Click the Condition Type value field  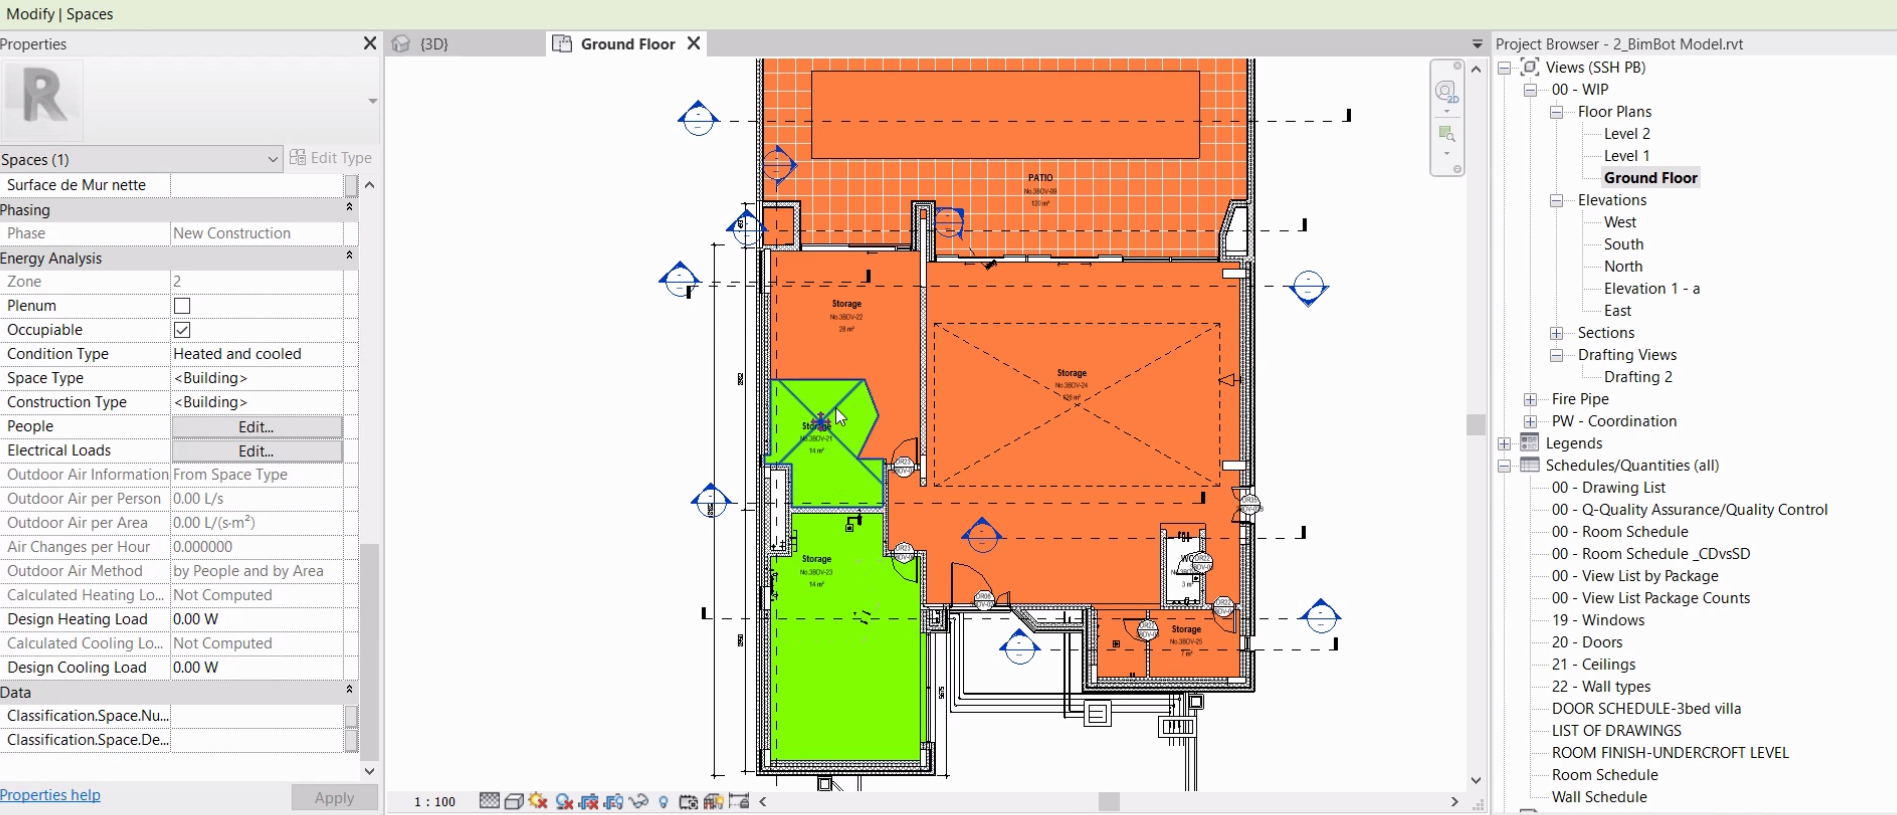pyautogui.click(x=257, y=354)
